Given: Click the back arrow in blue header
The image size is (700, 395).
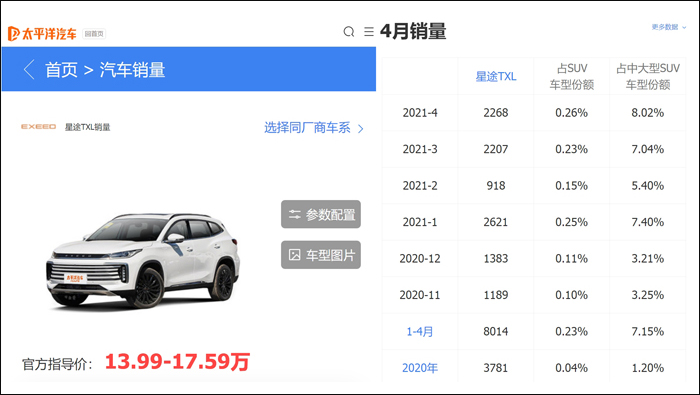Looking at the screenshot, I should [29, 70].
